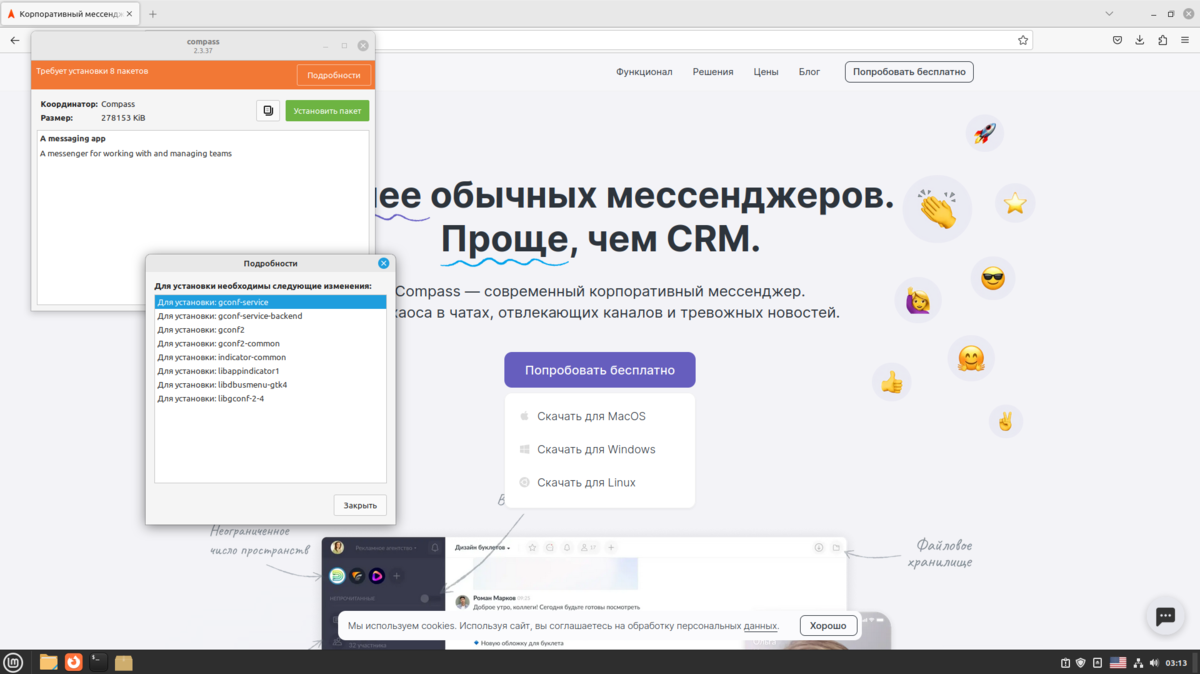Click the star emoji bubble
Screen dimensions: 1200x674
pyautogui.click(x=1015, y=203)
